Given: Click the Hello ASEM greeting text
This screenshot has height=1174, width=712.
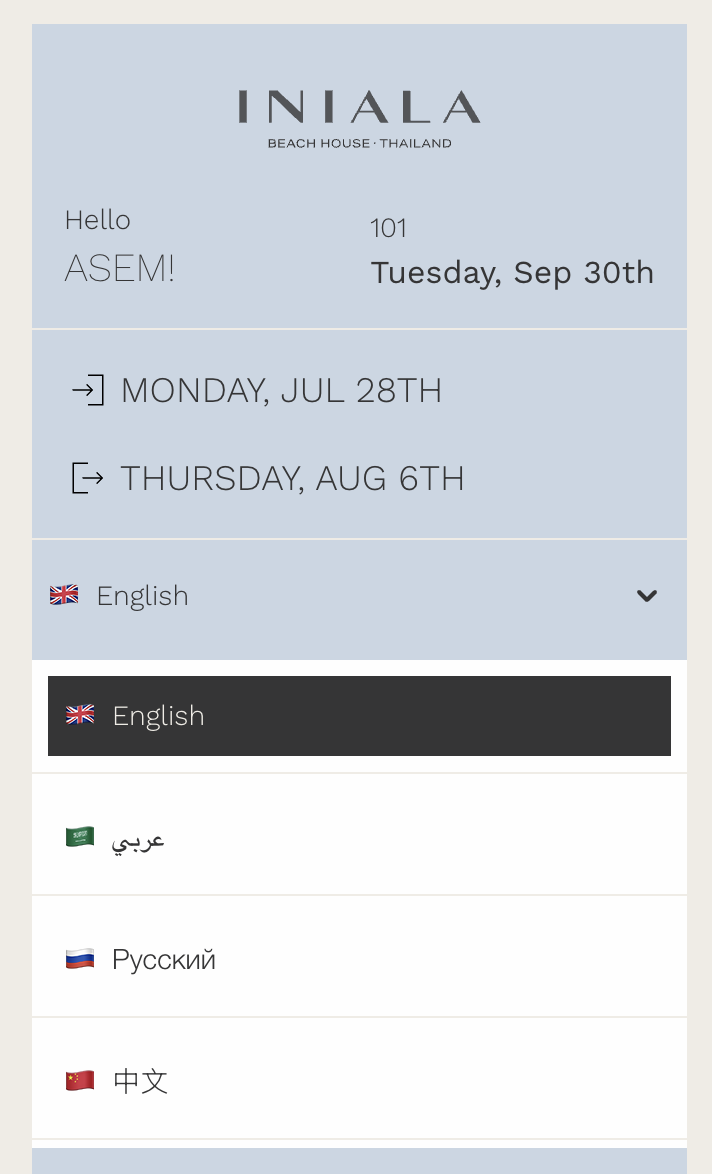Looking at the screenshot, I should tap(119, 245).
